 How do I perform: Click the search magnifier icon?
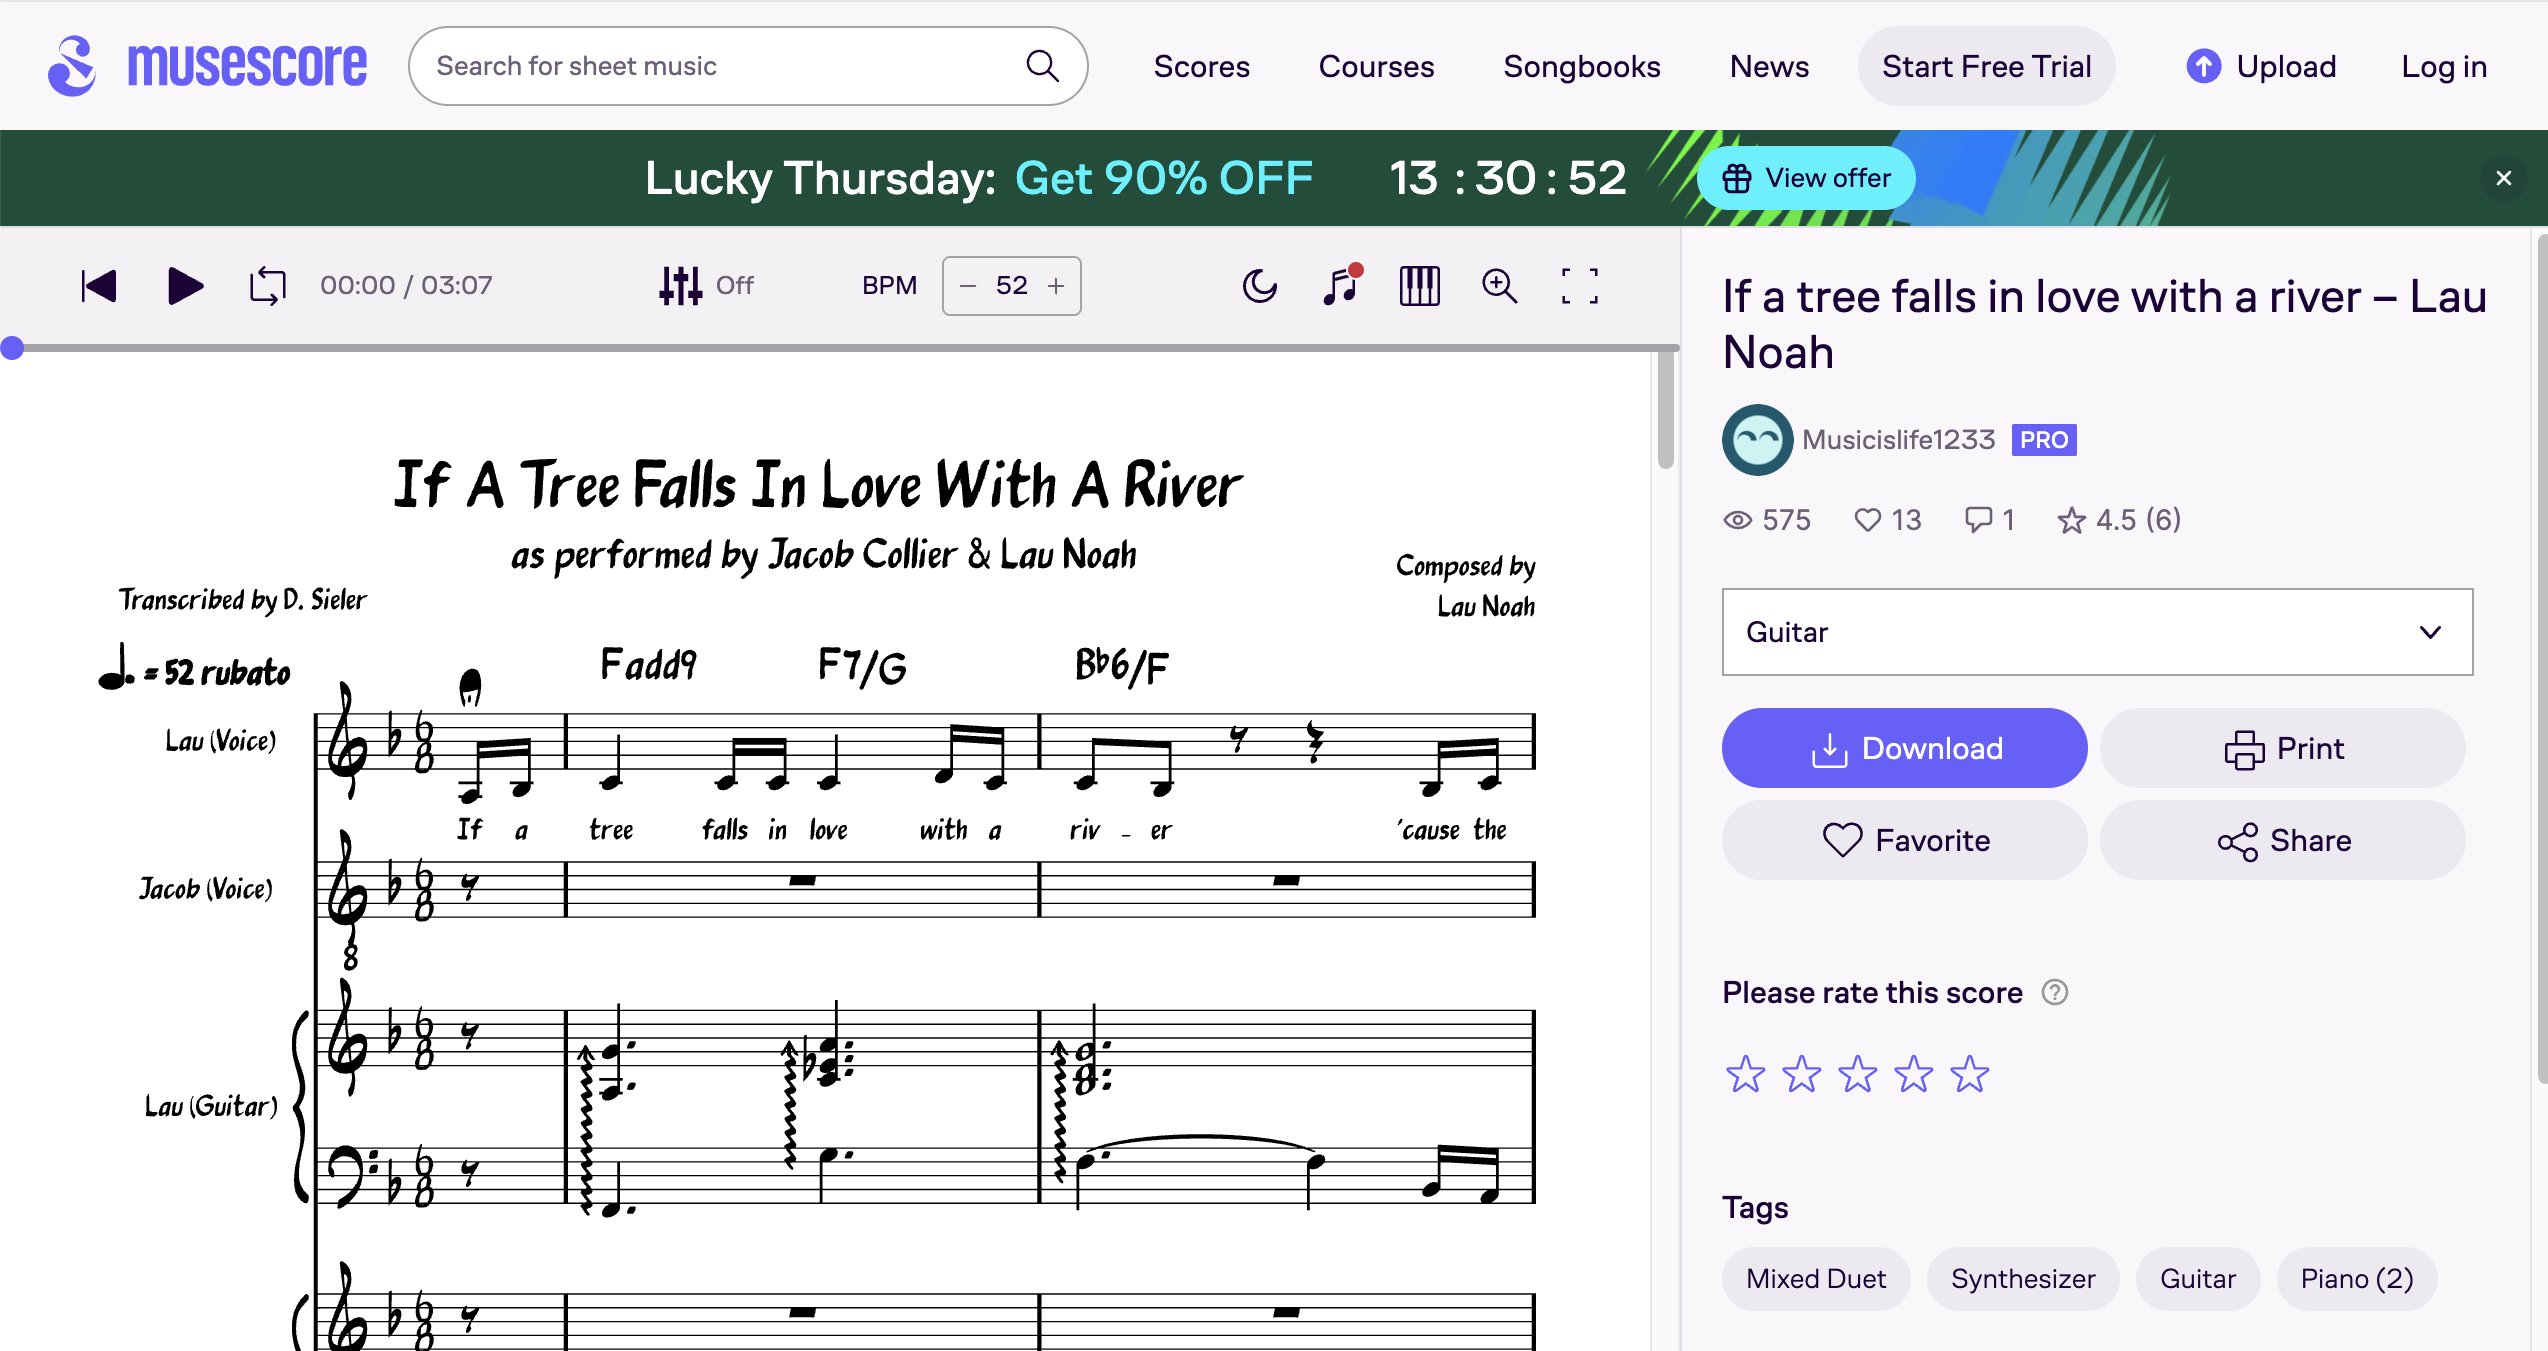click(1042, 66)
